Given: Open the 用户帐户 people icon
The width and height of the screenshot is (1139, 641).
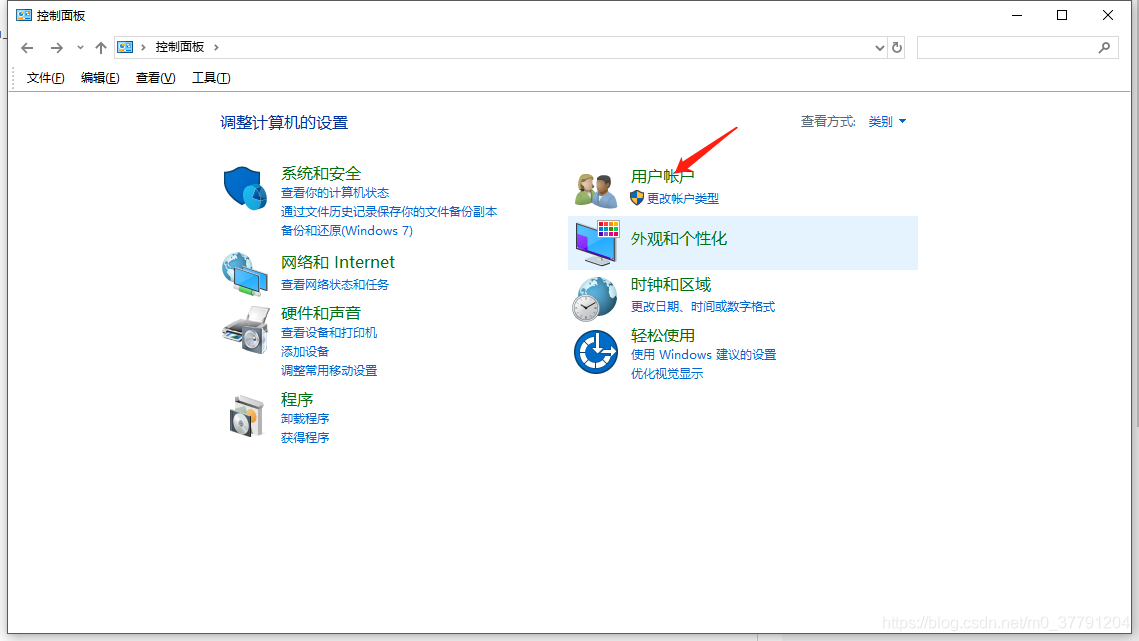Looking at the screenshot, I should click(596, 190).
